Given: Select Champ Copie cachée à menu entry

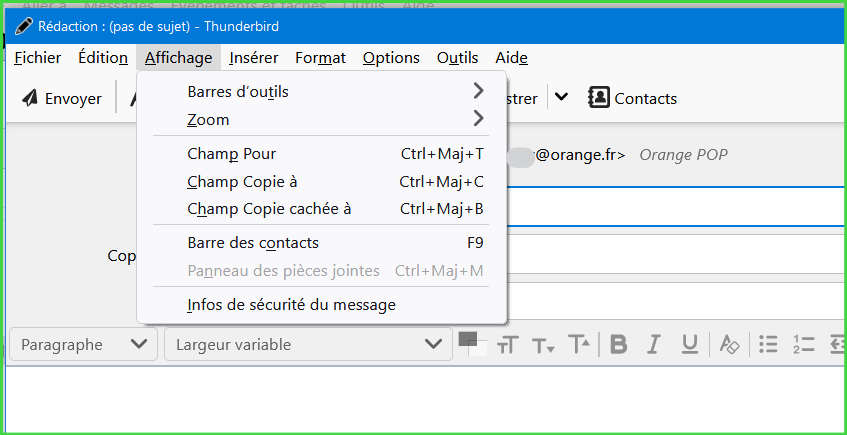Looking at the screenshot, I should click(x=269, y=209).
